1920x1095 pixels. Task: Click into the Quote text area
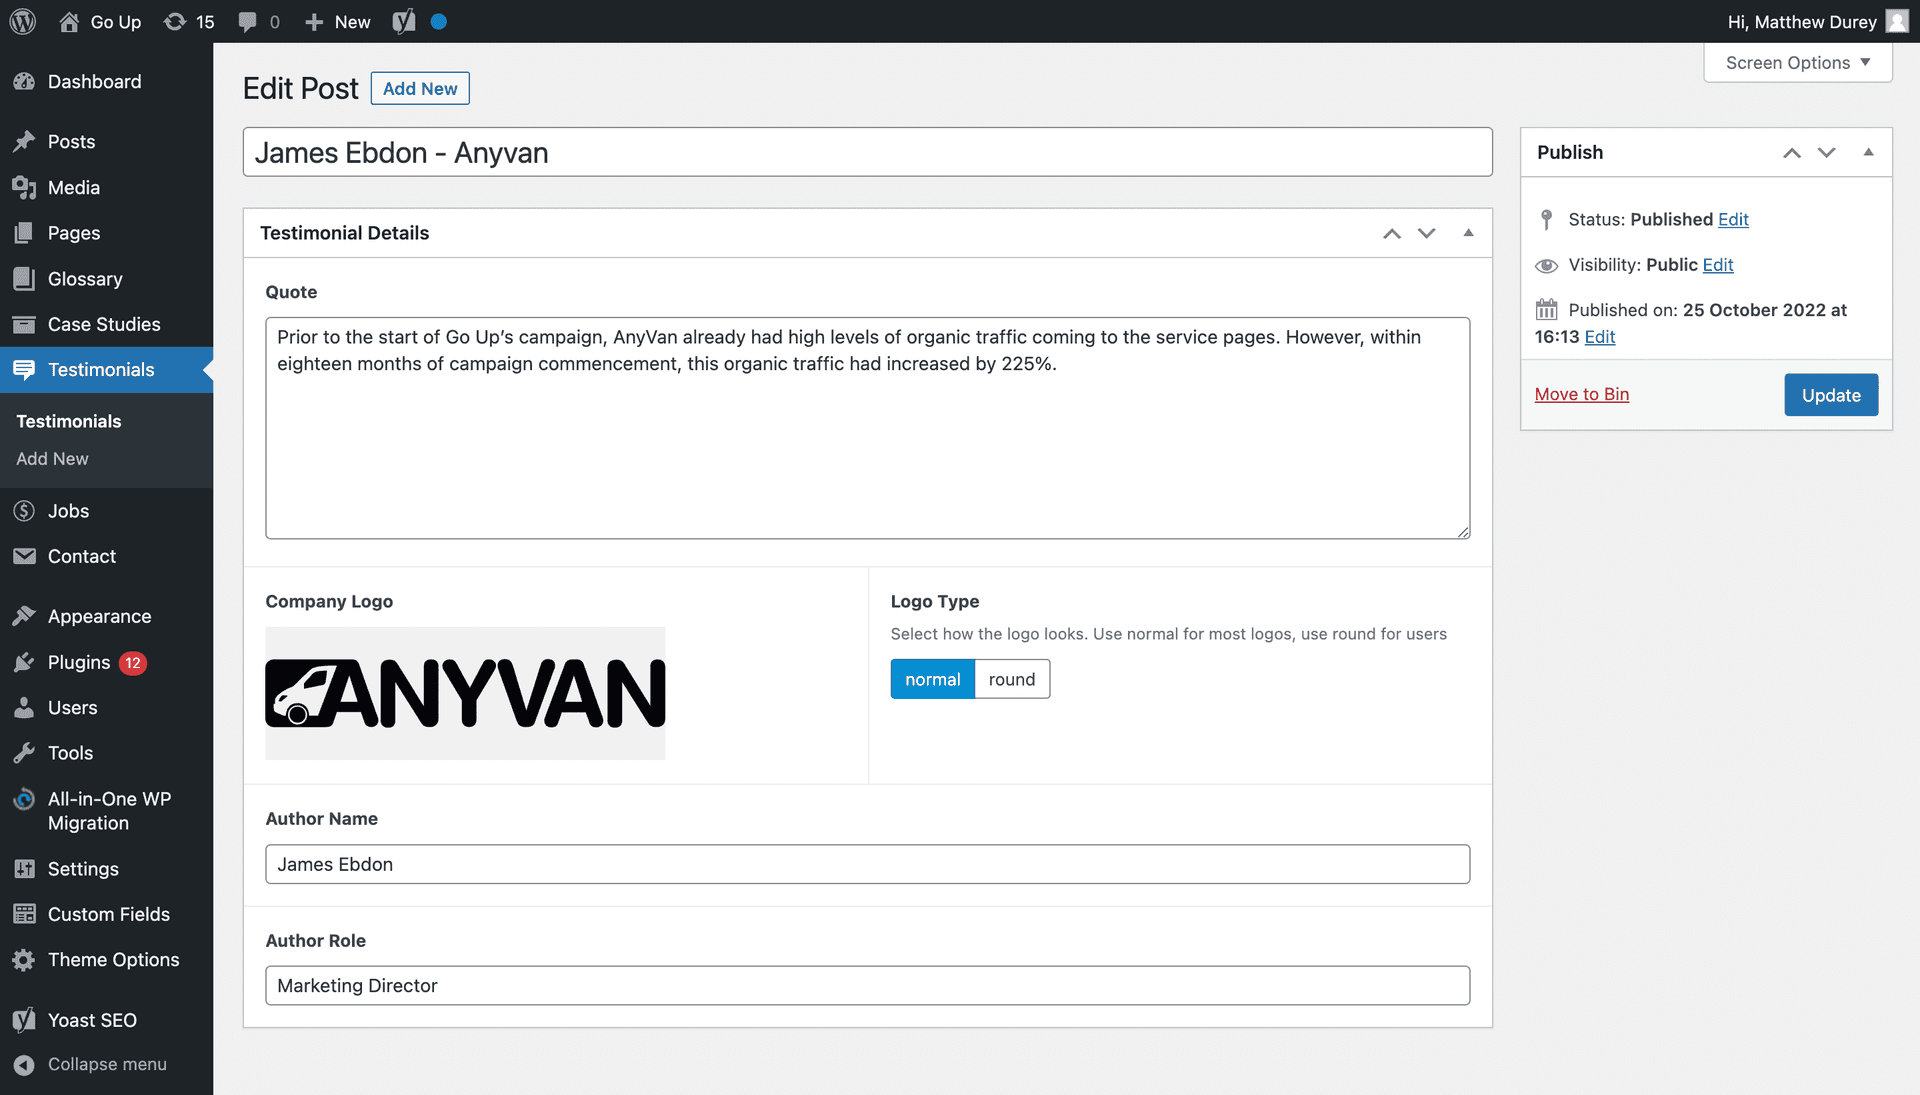click(867, 428)
